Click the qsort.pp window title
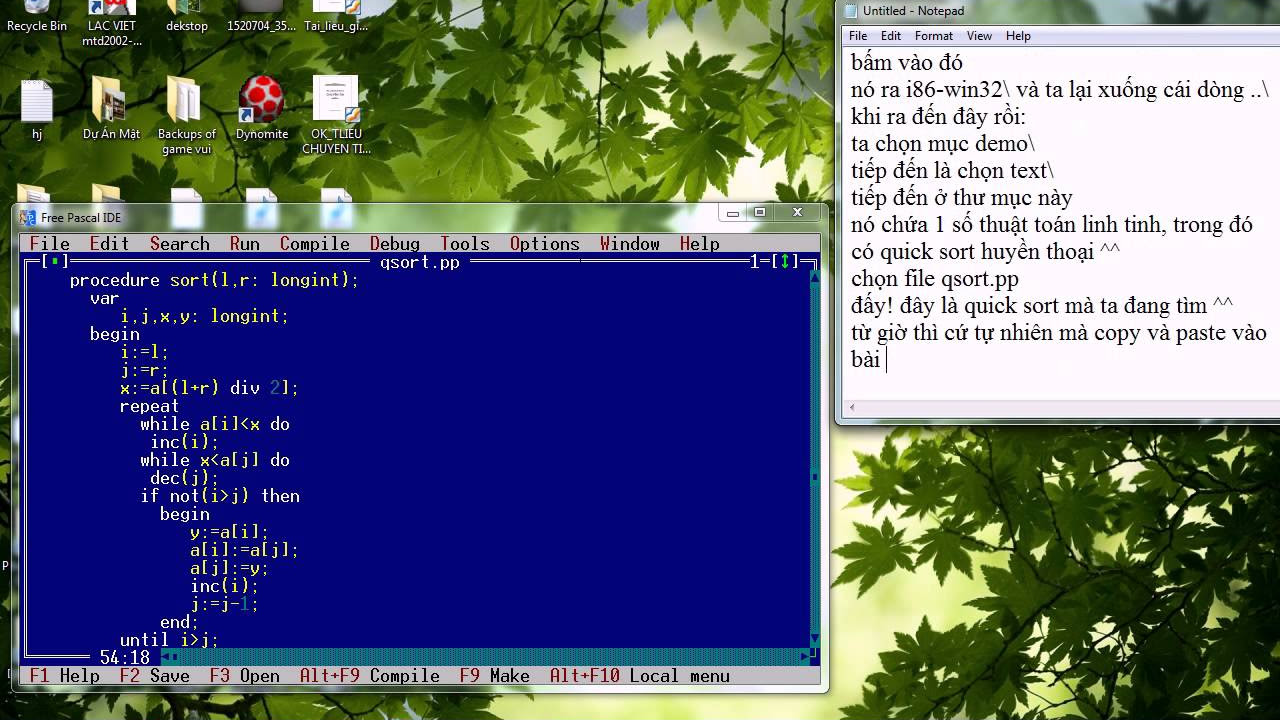This screenshot has width=1280, height=720. (420, 262)
